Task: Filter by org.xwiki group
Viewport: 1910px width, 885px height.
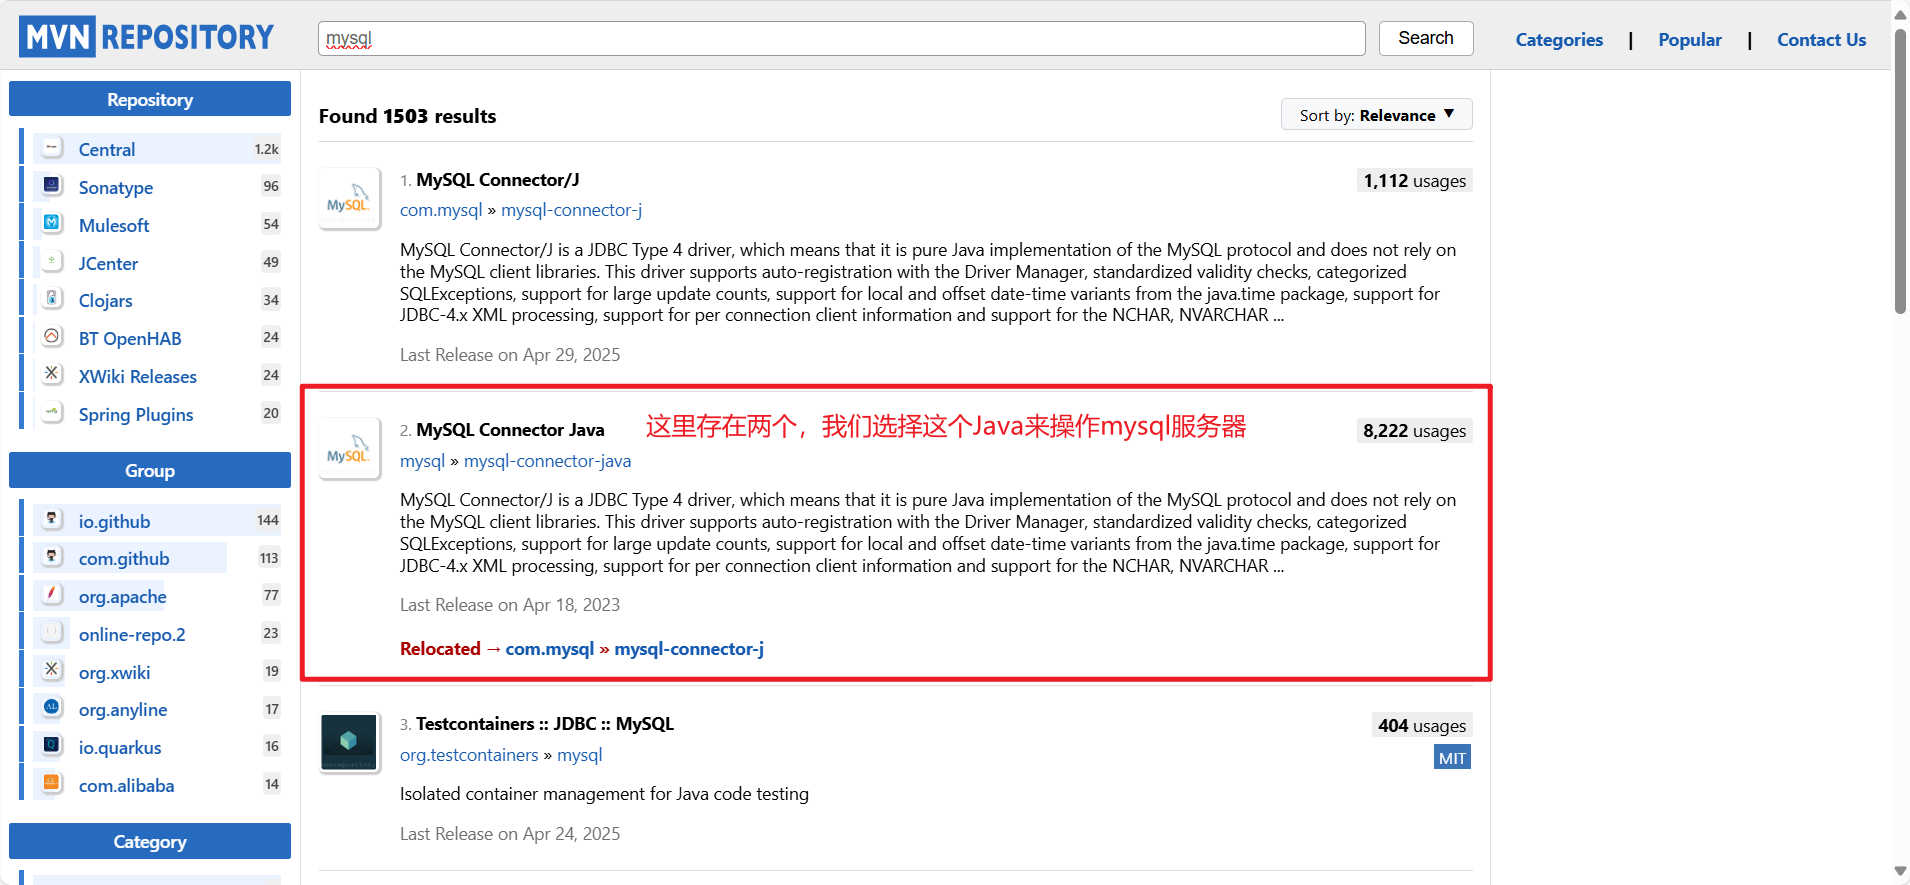Action: (114, 672)
